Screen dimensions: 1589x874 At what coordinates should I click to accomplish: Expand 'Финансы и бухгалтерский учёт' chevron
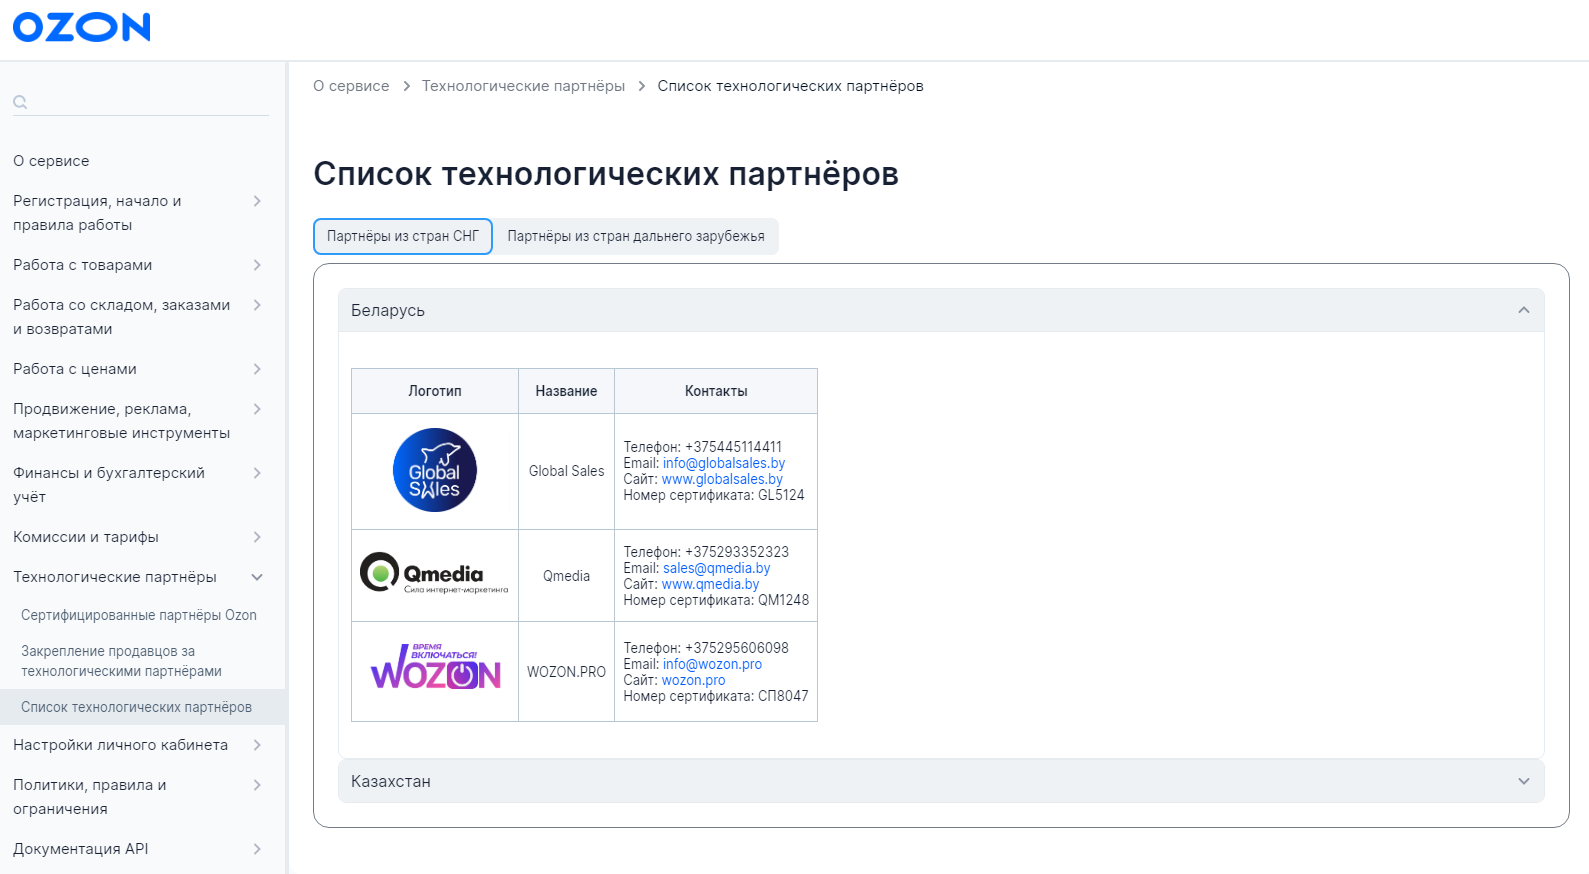pyautogui.click(x=257, y=473)
